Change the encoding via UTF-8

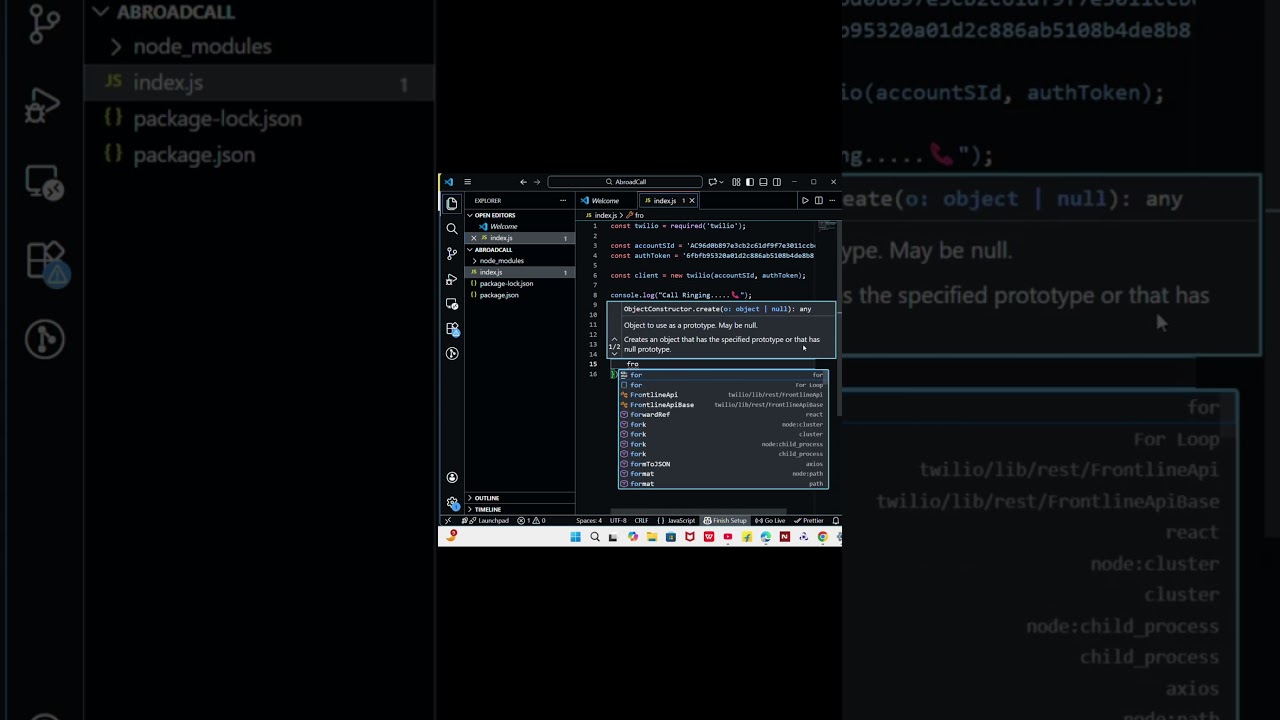tap(618, 521)
